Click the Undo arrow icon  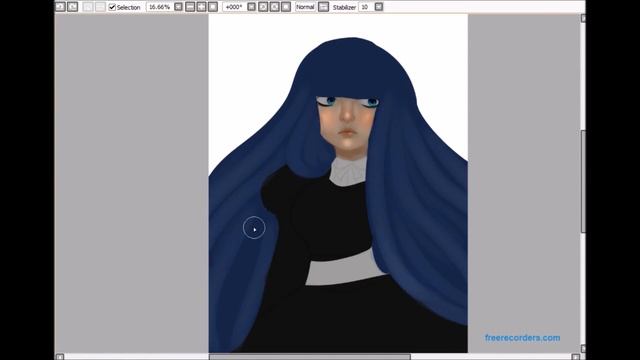(x=60, y=7)
